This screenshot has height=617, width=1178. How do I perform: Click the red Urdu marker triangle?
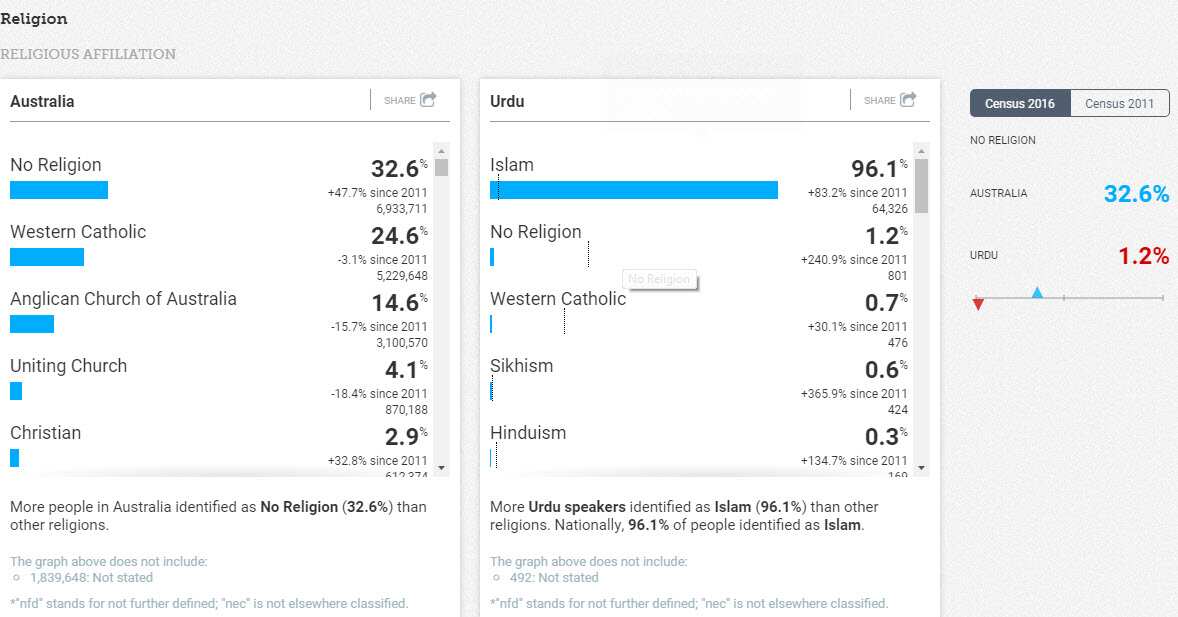tap(978, 304)
